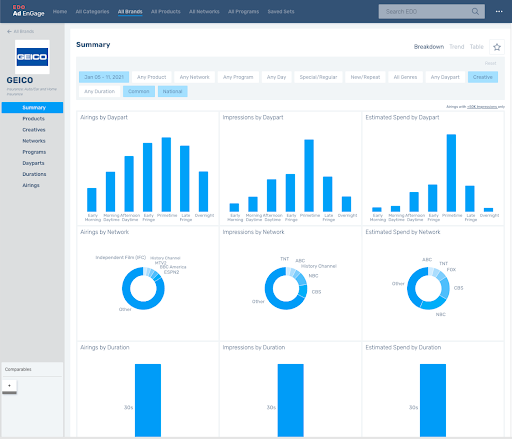Click Other label in Airings by Network
Image resolution: width=512 pixels, height=439 pixels.
125,309
